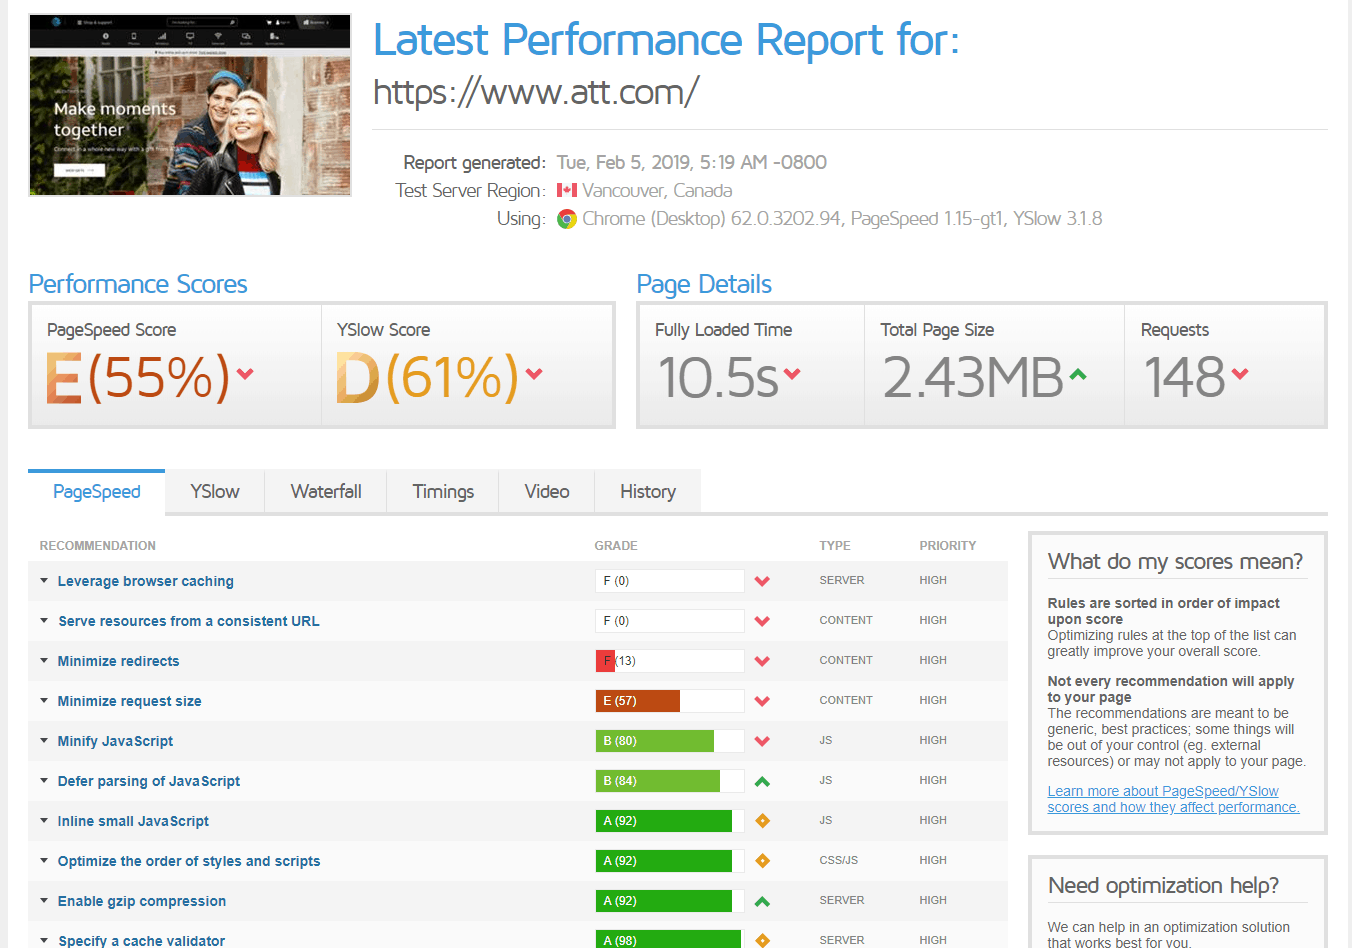Expand Inline small JavaScript triangle
Screen dimensions: 1352x948
coord(44,820)
